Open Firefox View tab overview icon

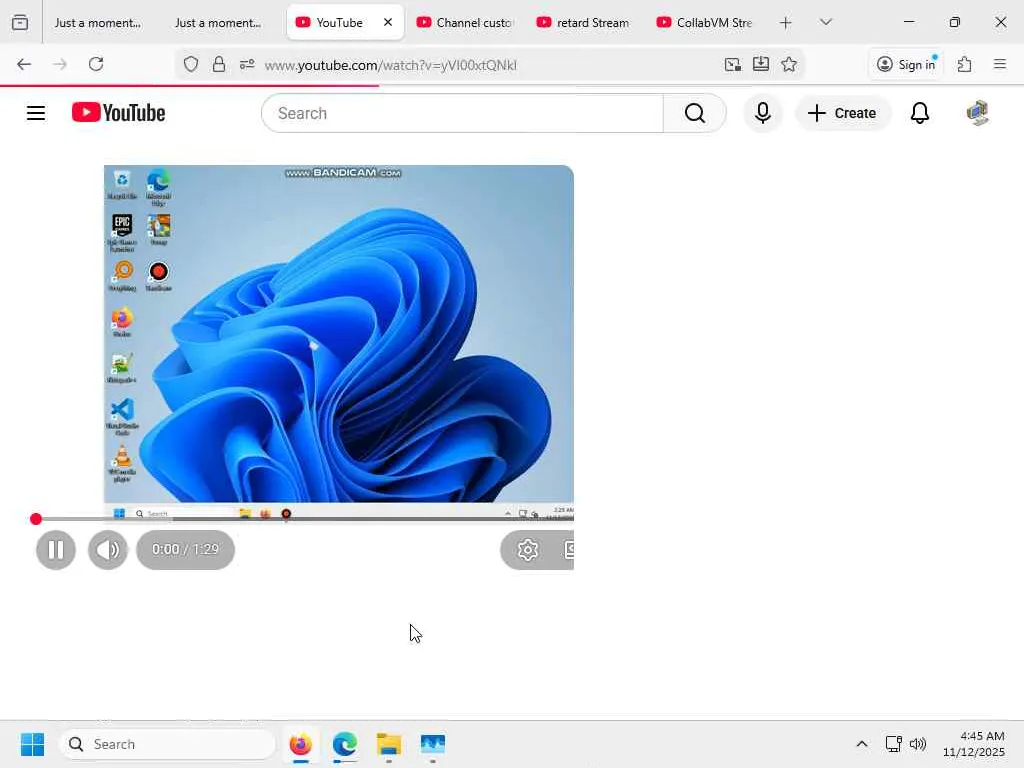pos(20,22)
